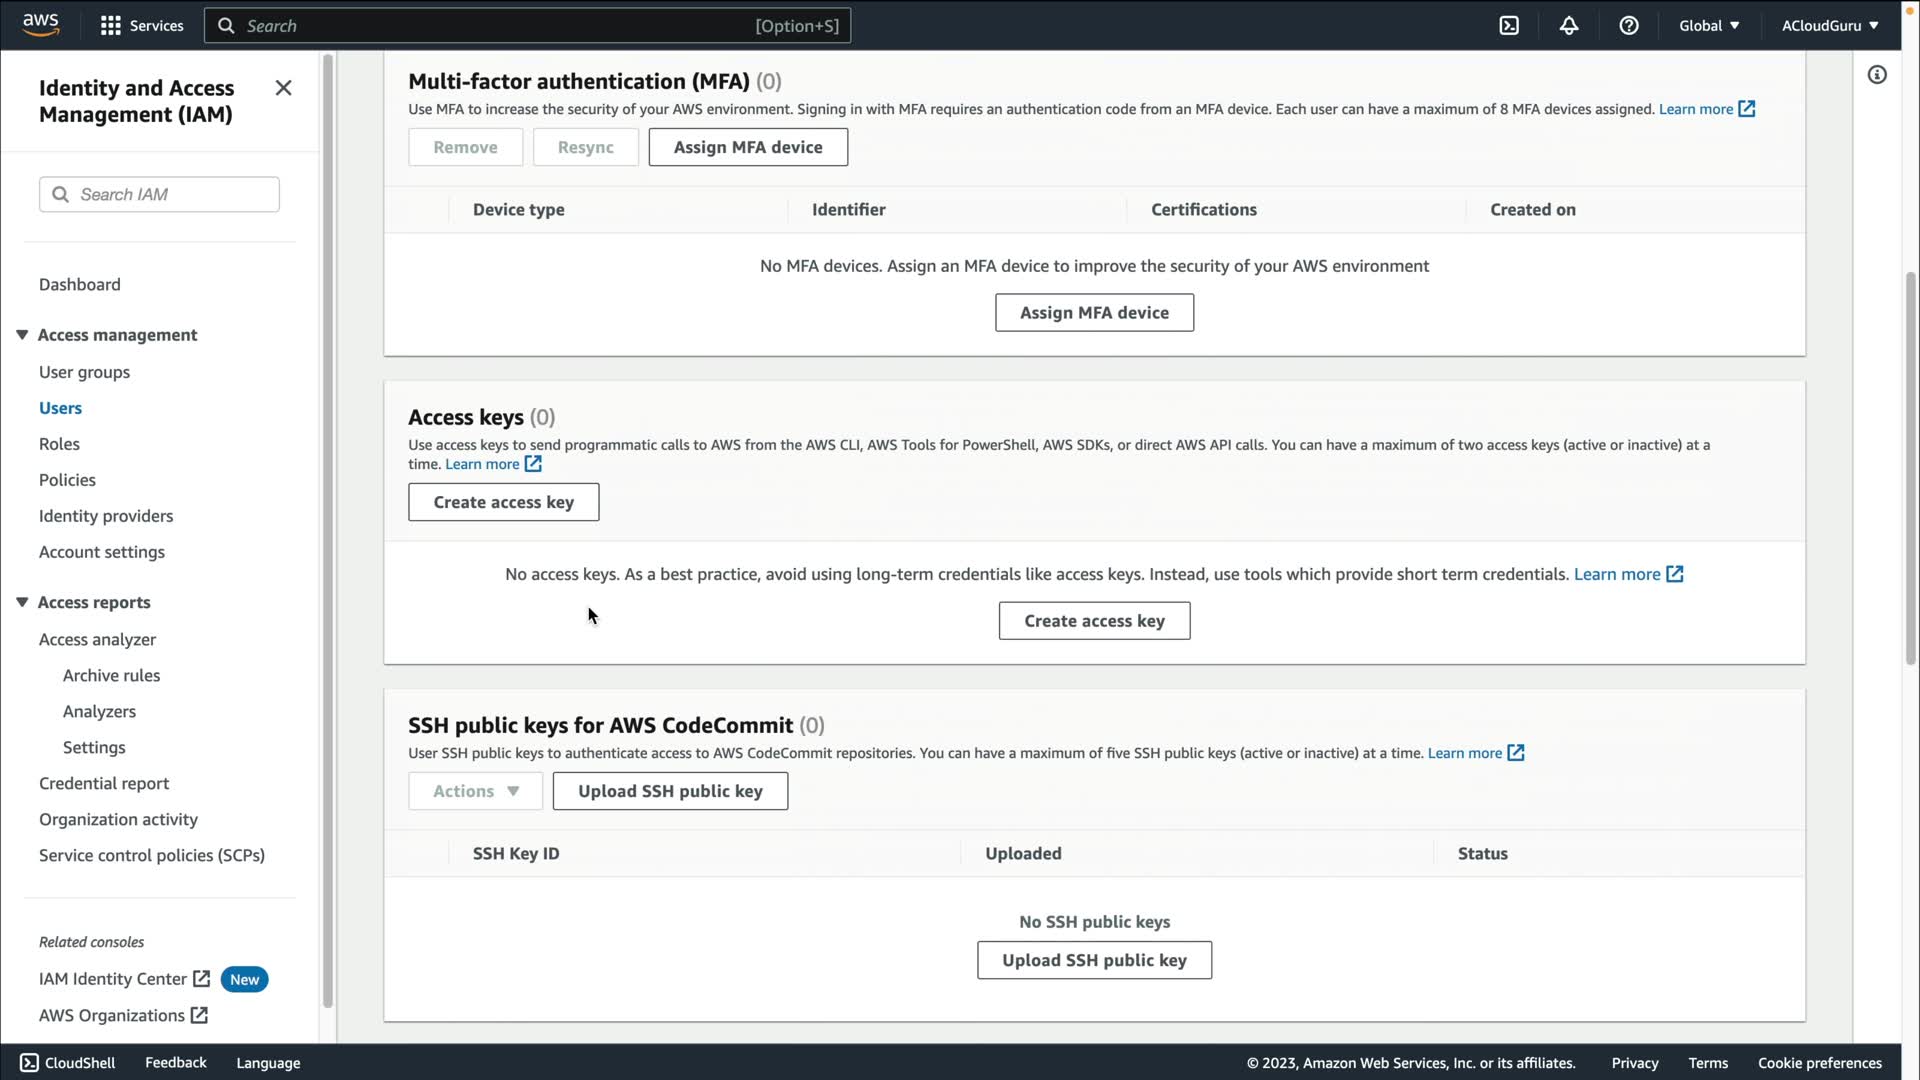Open the Services grid menu
The image size is (1920, 1080).
[111, 26]
